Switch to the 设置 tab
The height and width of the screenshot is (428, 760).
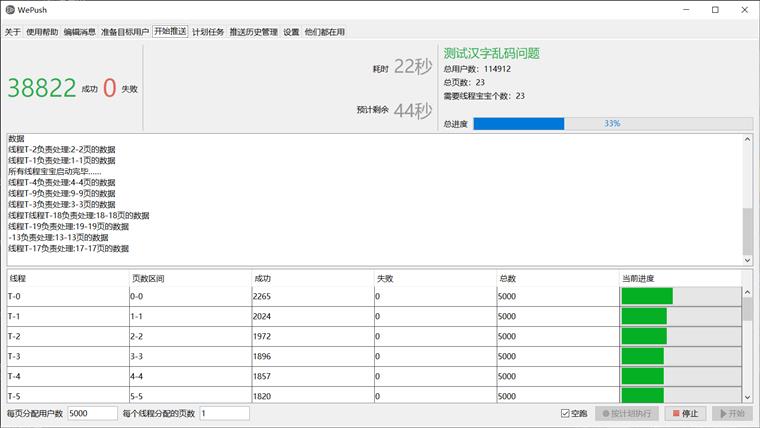tap(291, 32)
